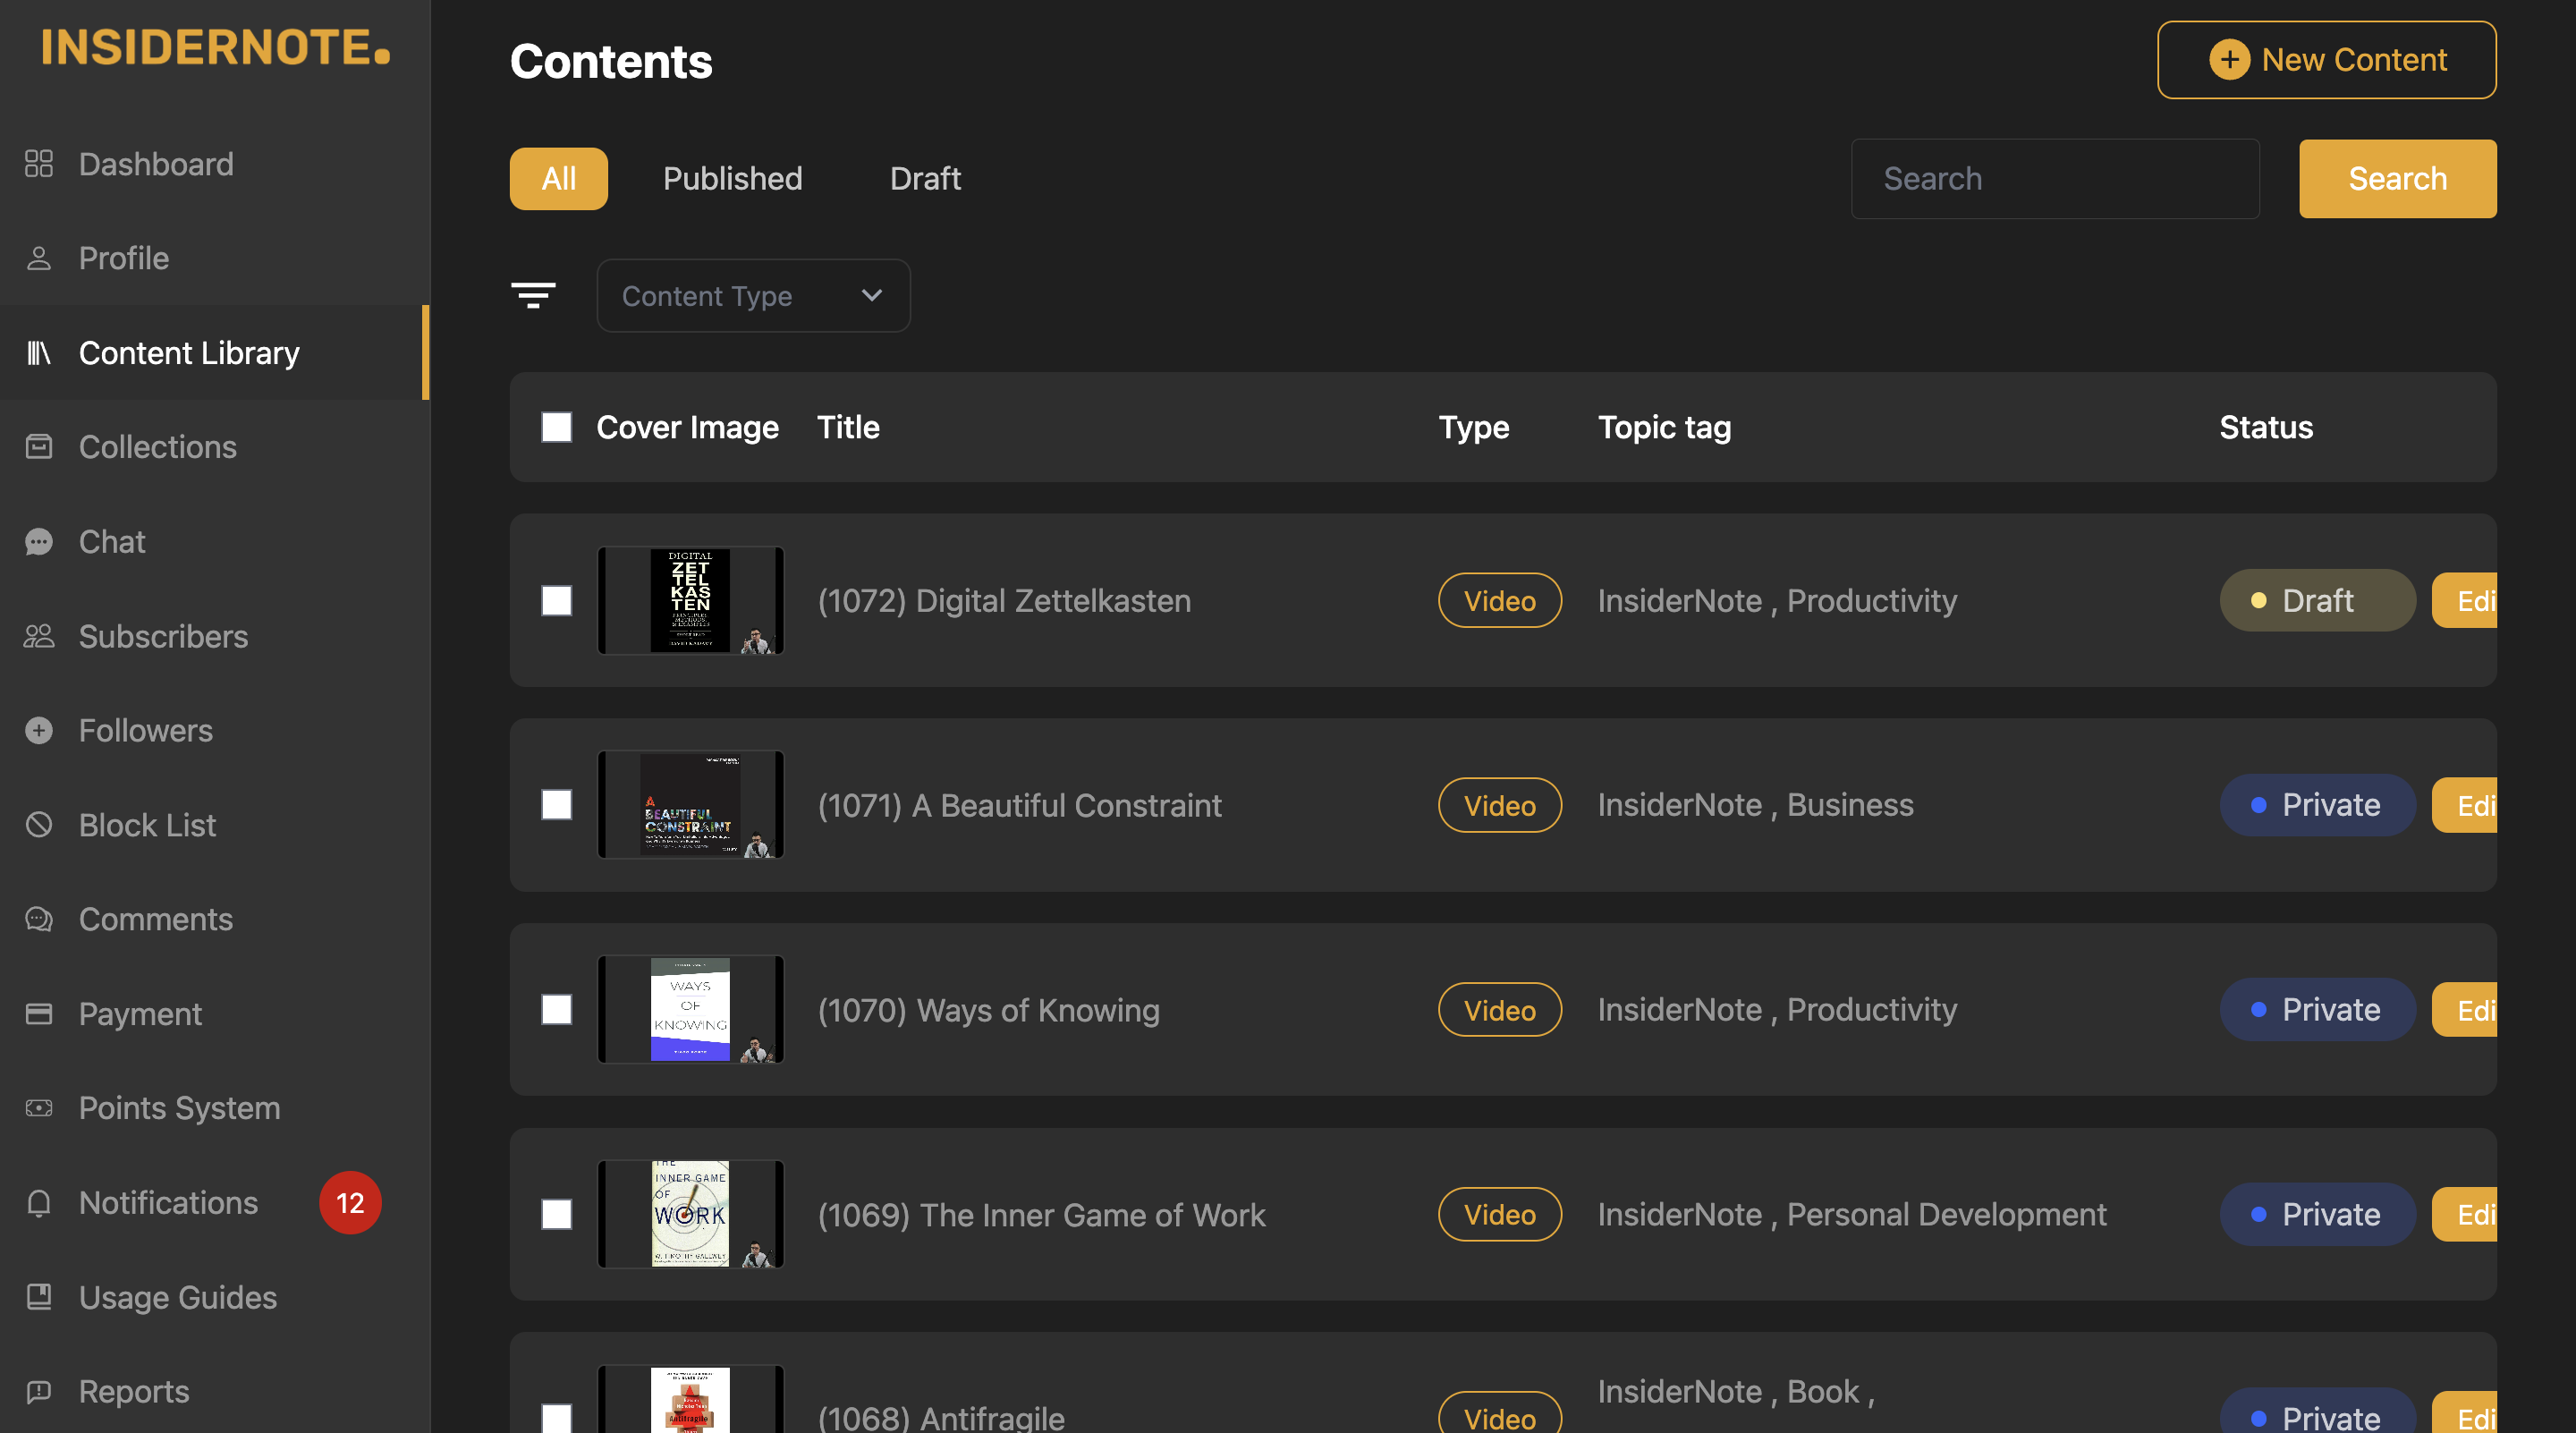Image resolution: width=2576 pixels, height=1433 pixels.
Task: Click title '(1070) Ways of Knowing'
Action: coord(988,1010)
